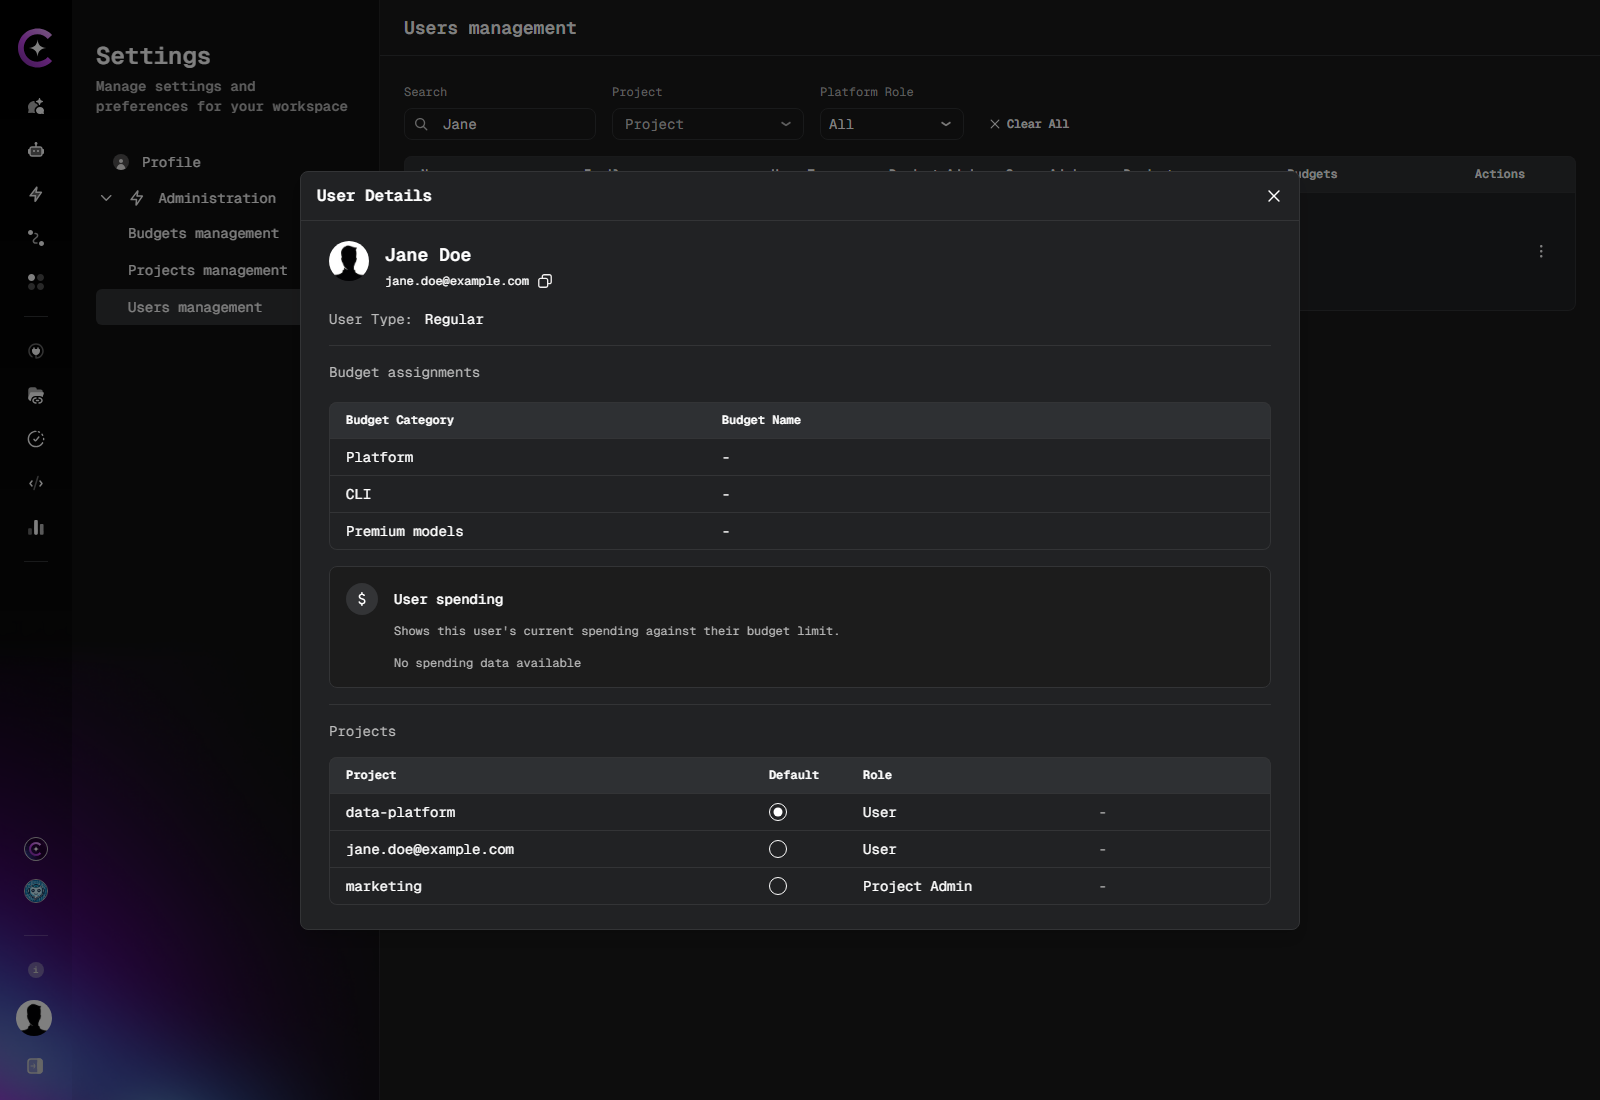
Task: Open the workflows path icon in sidebar
Action: pos(36,238)
